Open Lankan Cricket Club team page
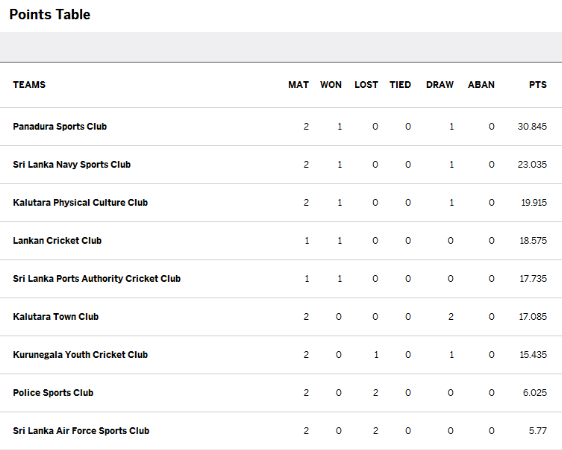 57,240
